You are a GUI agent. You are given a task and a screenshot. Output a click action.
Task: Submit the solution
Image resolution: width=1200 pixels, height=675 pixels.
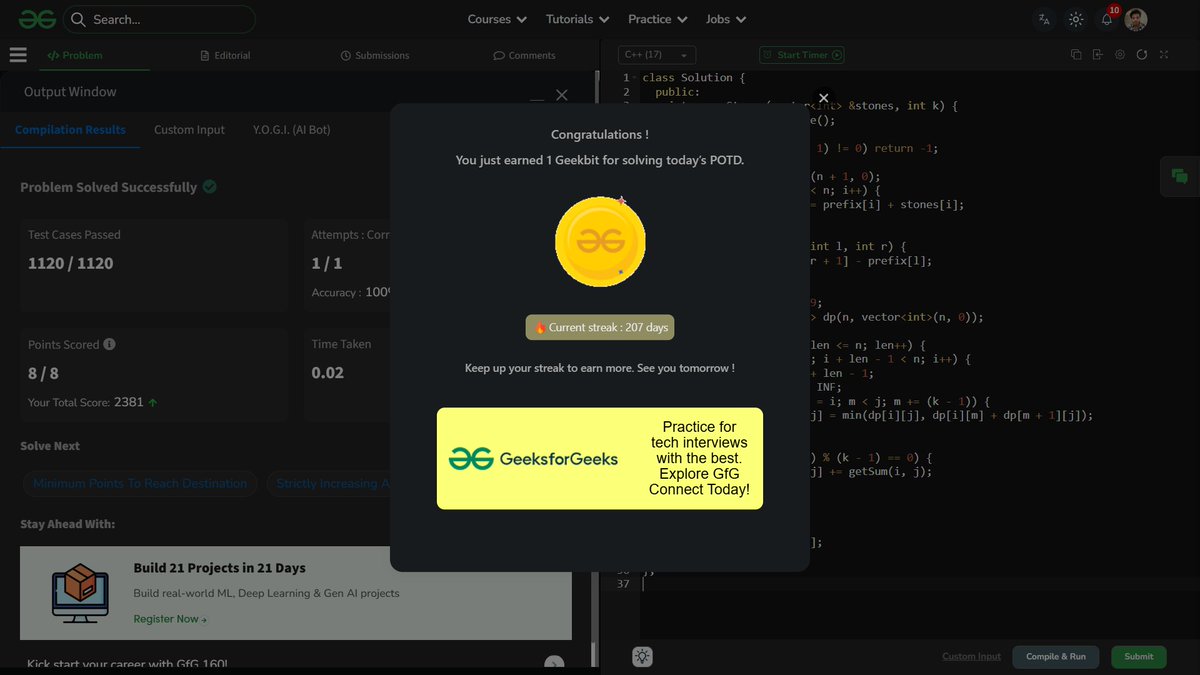[x=1138, y=657]
